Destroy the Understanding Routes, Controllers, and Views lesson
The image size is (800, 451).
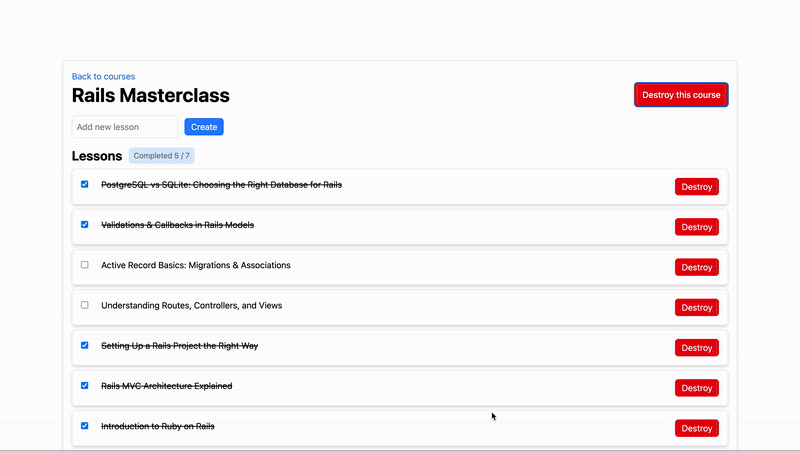696,307
